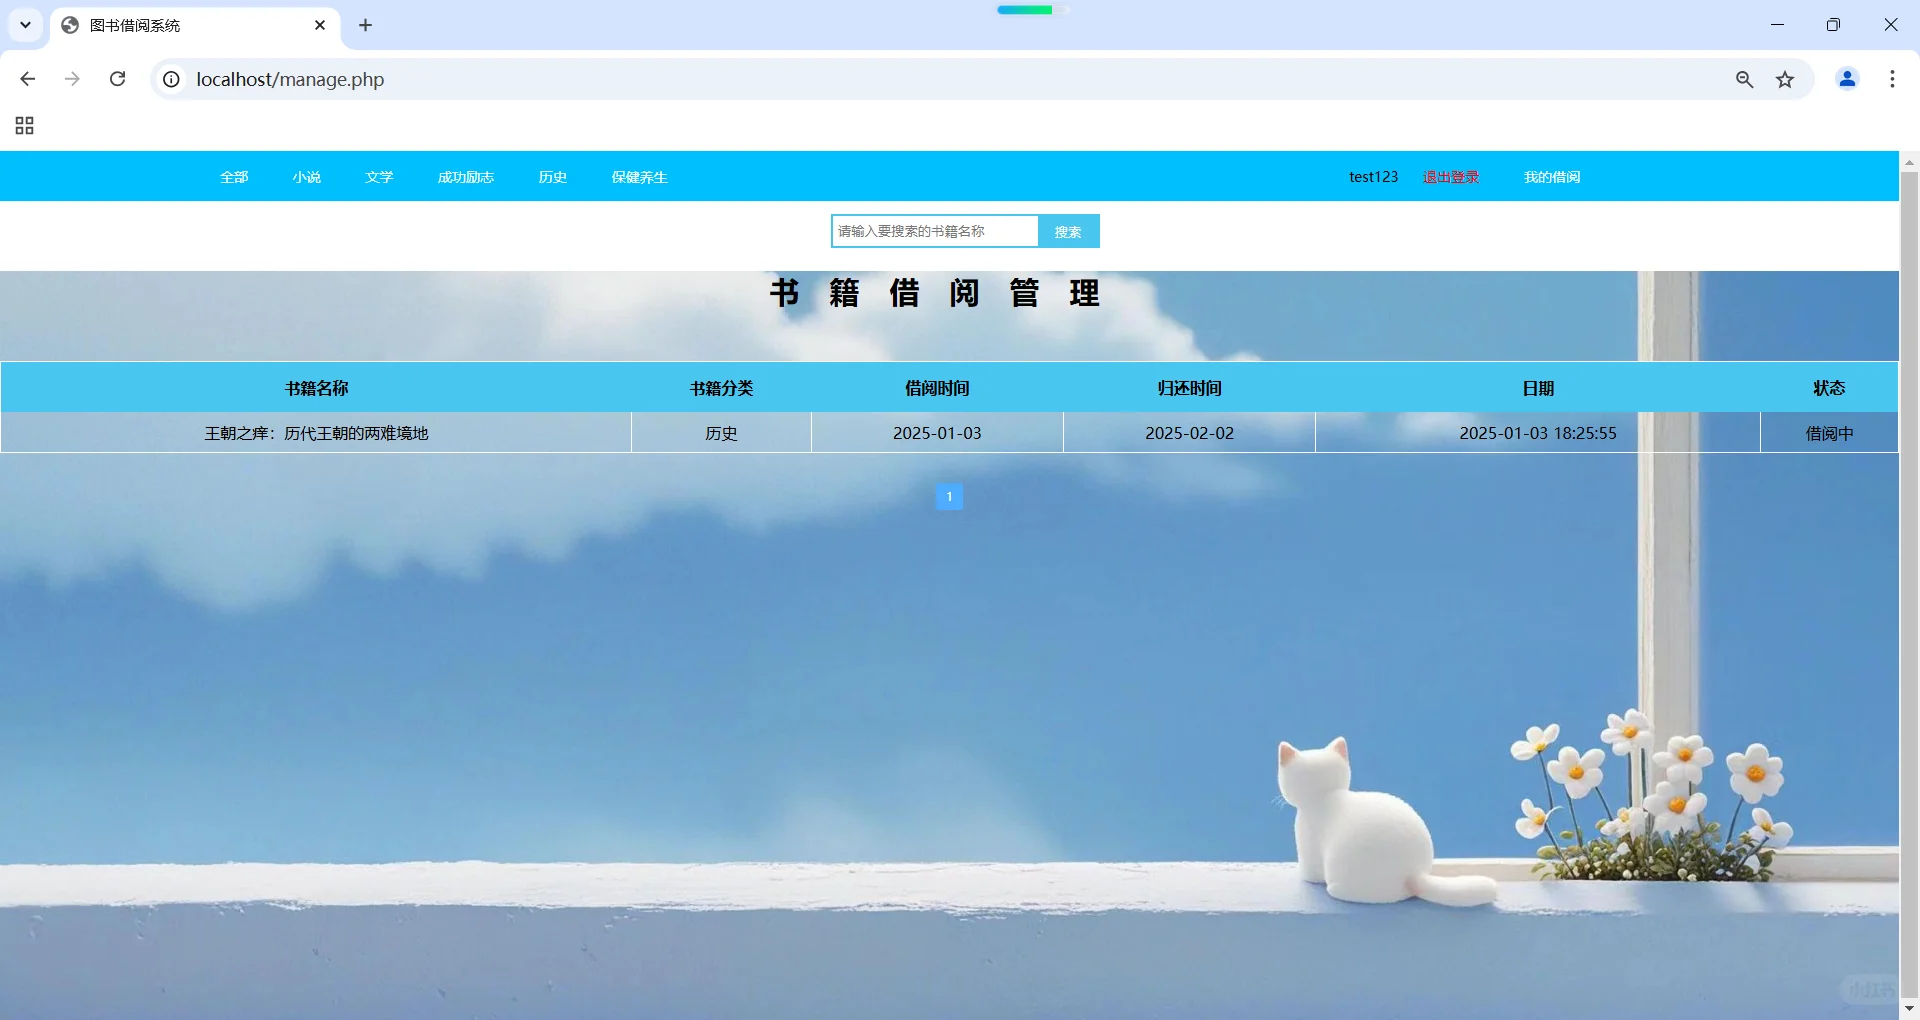Click the 退出登录 logout link

click(1450, 176)
